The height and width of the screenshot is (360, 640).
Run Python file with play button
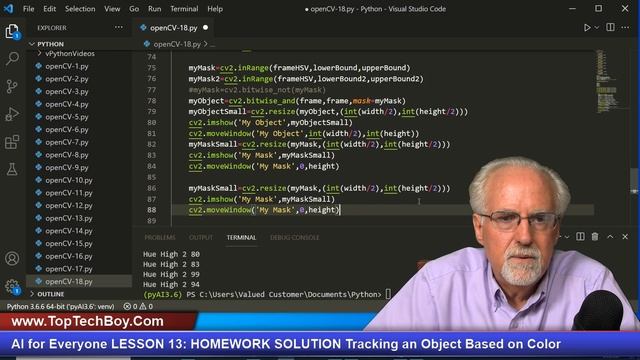(x=587, y=28)
